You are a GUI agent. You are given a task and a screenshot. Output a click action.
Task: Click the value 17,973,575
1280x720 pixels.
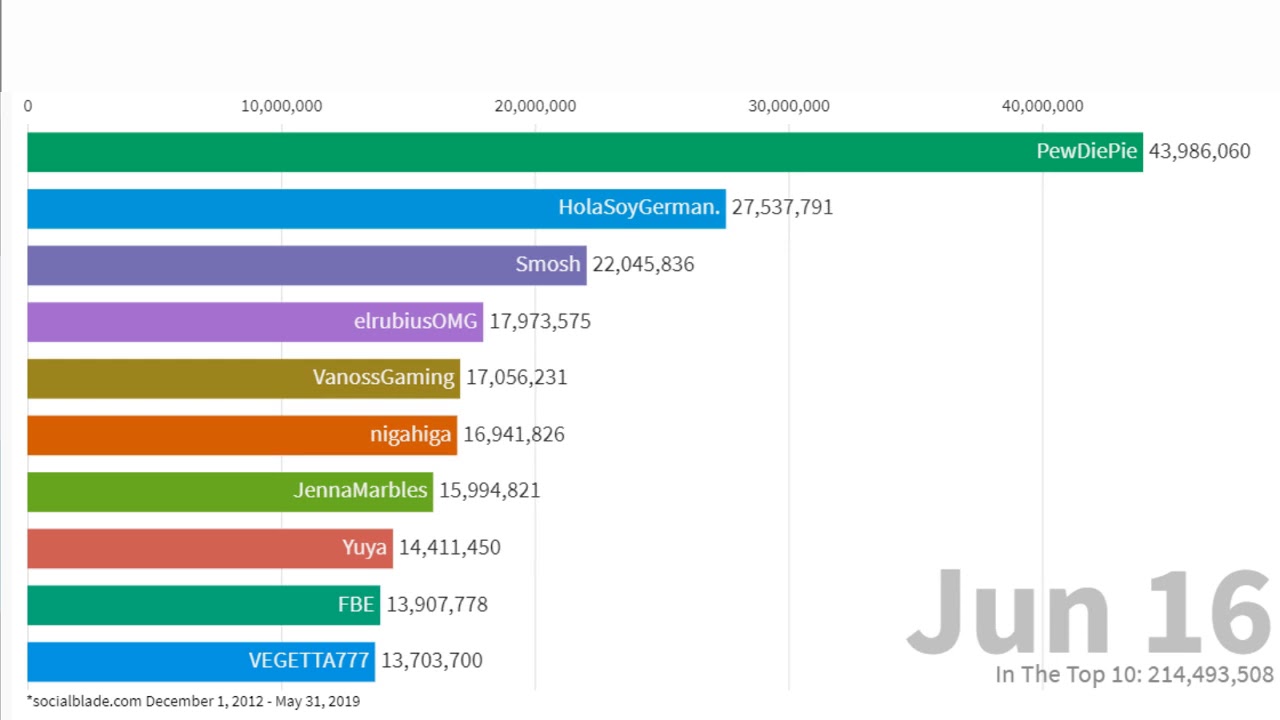click(x=540, y=322)
